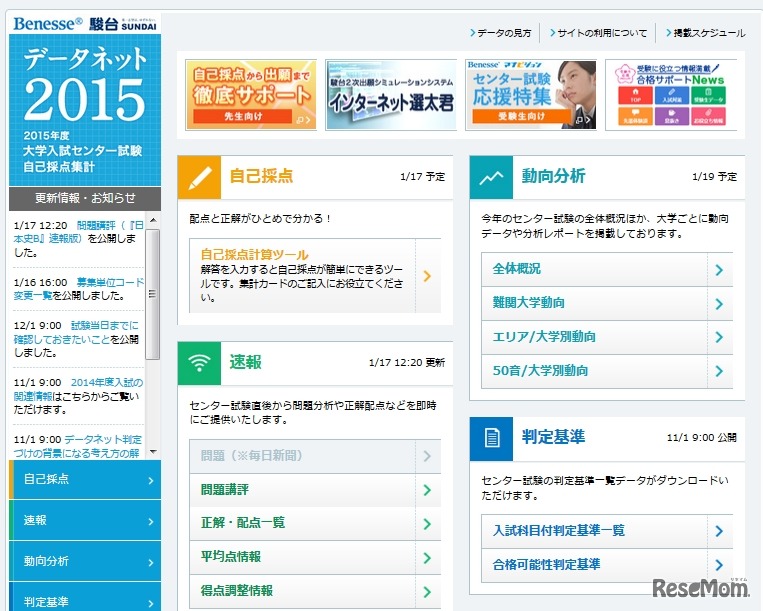Viewport: 763px width, 611px height.
Task: Open データネット判定づけの背景 link
Action: [78, 446]
